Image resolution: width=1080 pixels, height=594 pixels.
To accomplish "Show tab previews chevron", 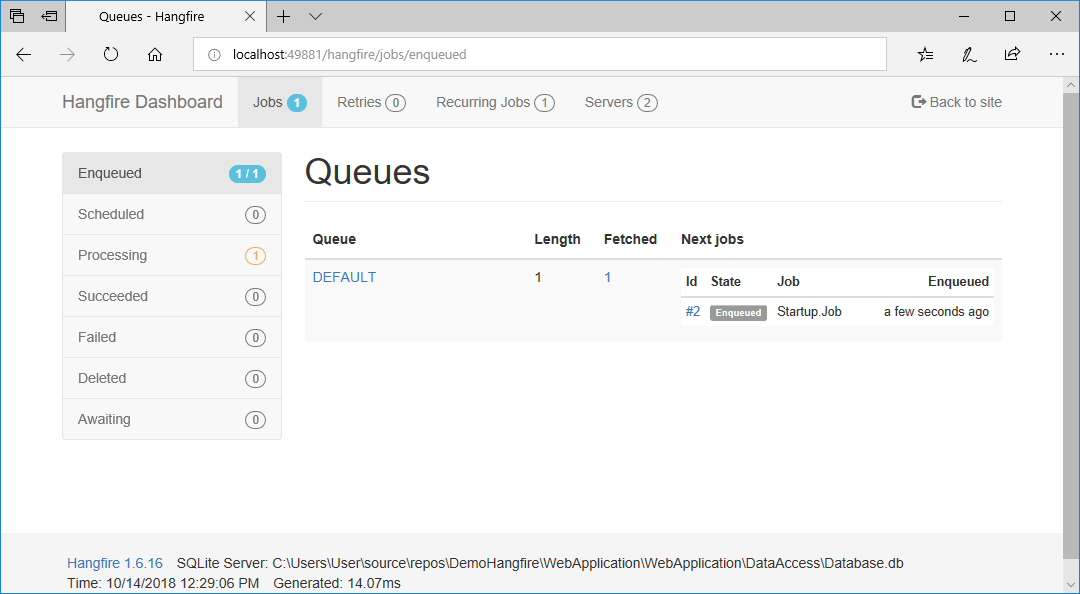I will tap(315, 17).
